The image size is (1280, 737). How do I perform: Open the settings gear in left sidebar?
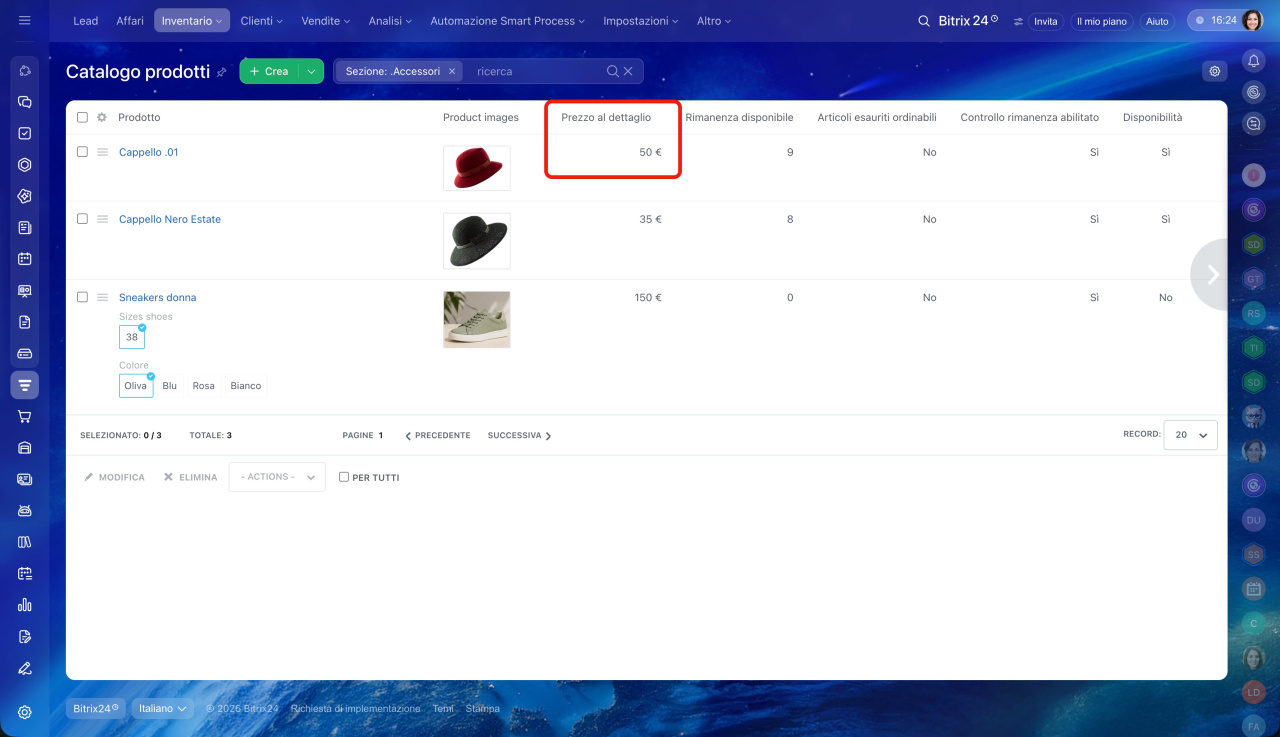pos(25,712)
